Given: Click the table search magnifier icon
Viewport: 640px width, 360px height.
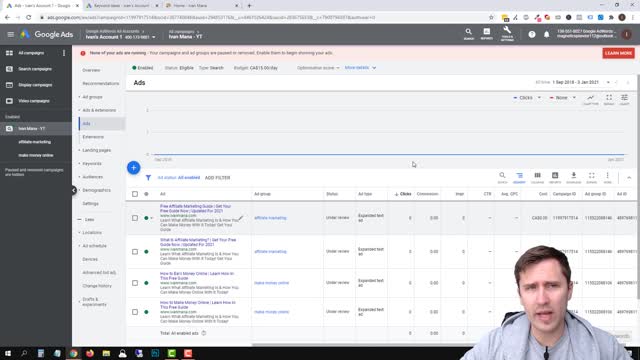Looking at the screenshot, I should point(502,177).
